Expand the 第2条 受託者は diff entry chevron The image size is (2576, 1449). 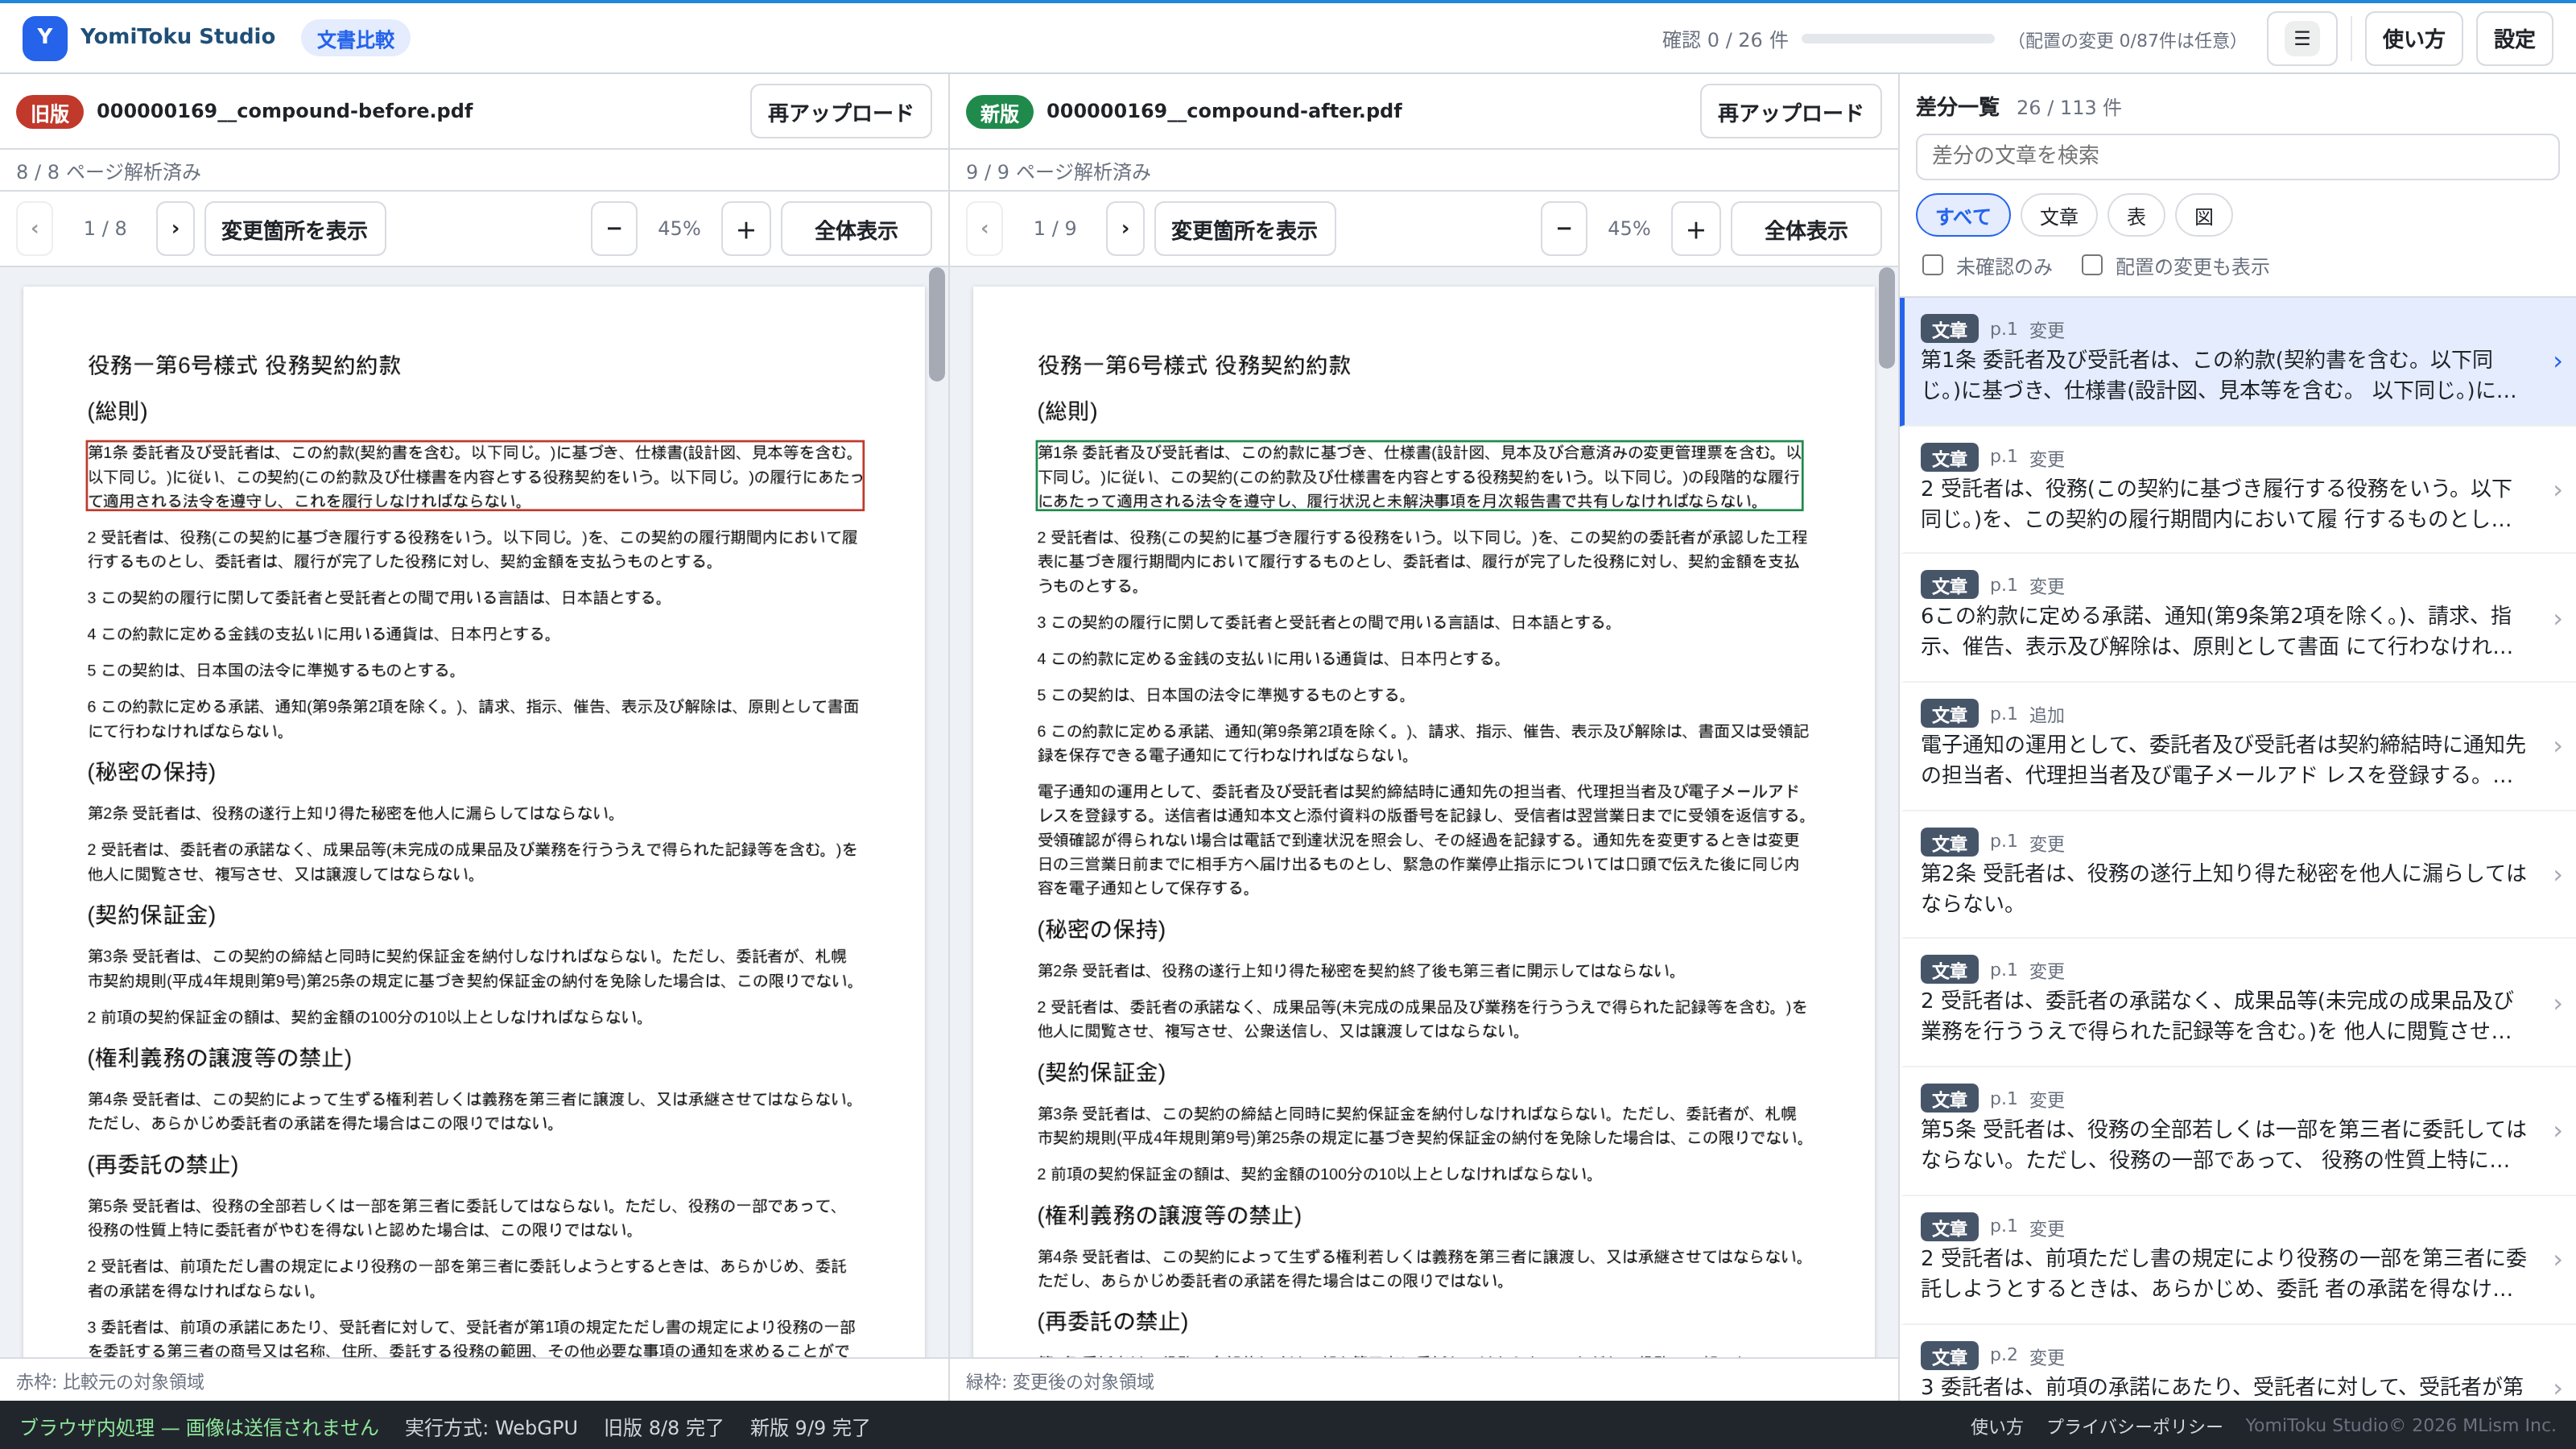pos(2557,875)
